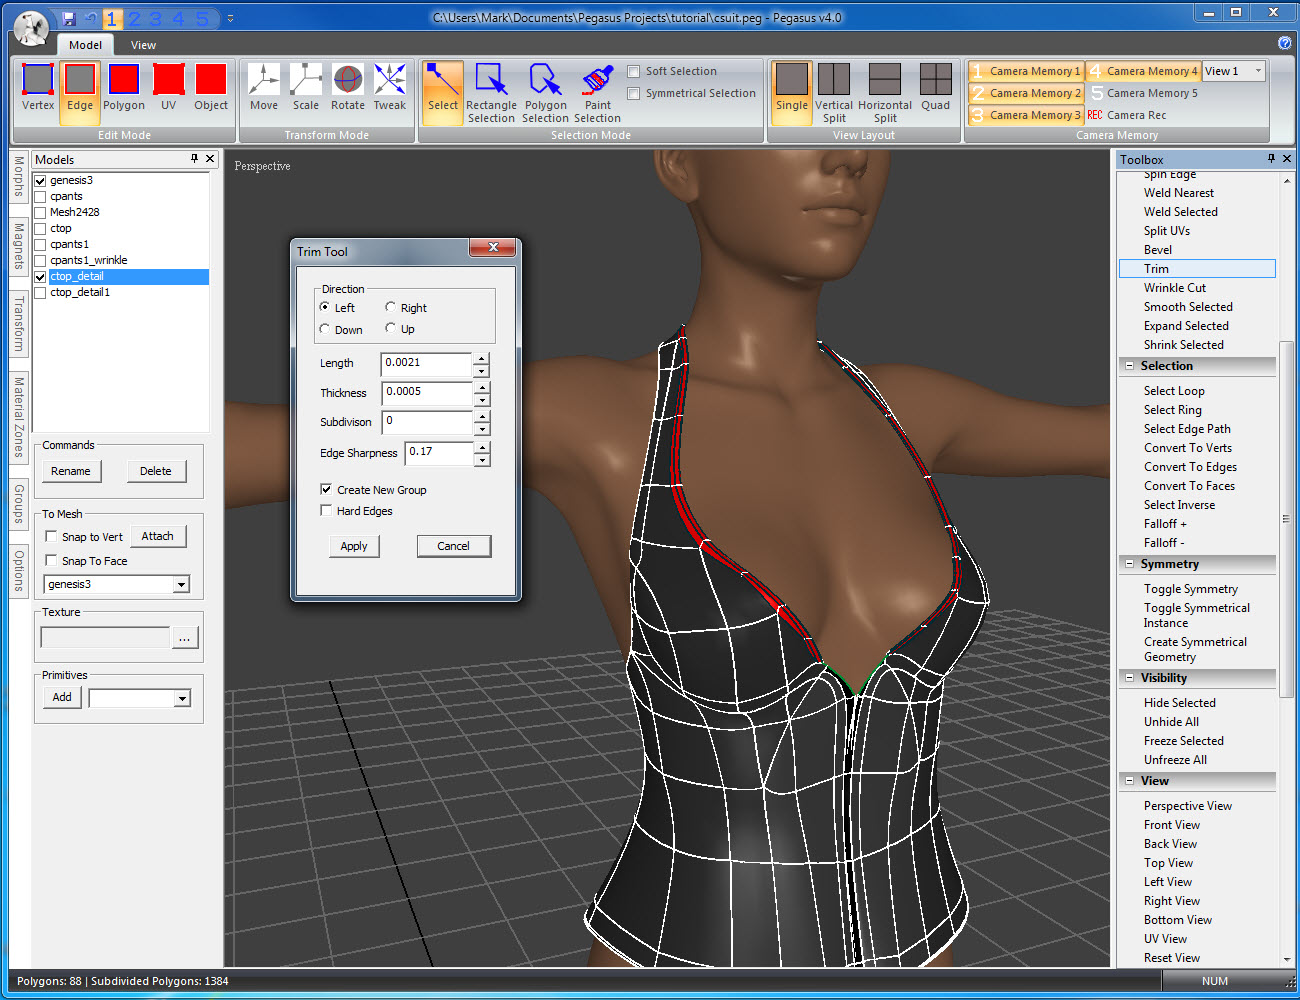This screenshot has height=1000, width=1300.
Task: Open the Primitives type dropdown
Action: pyautogui.click(x=182, y=698)
